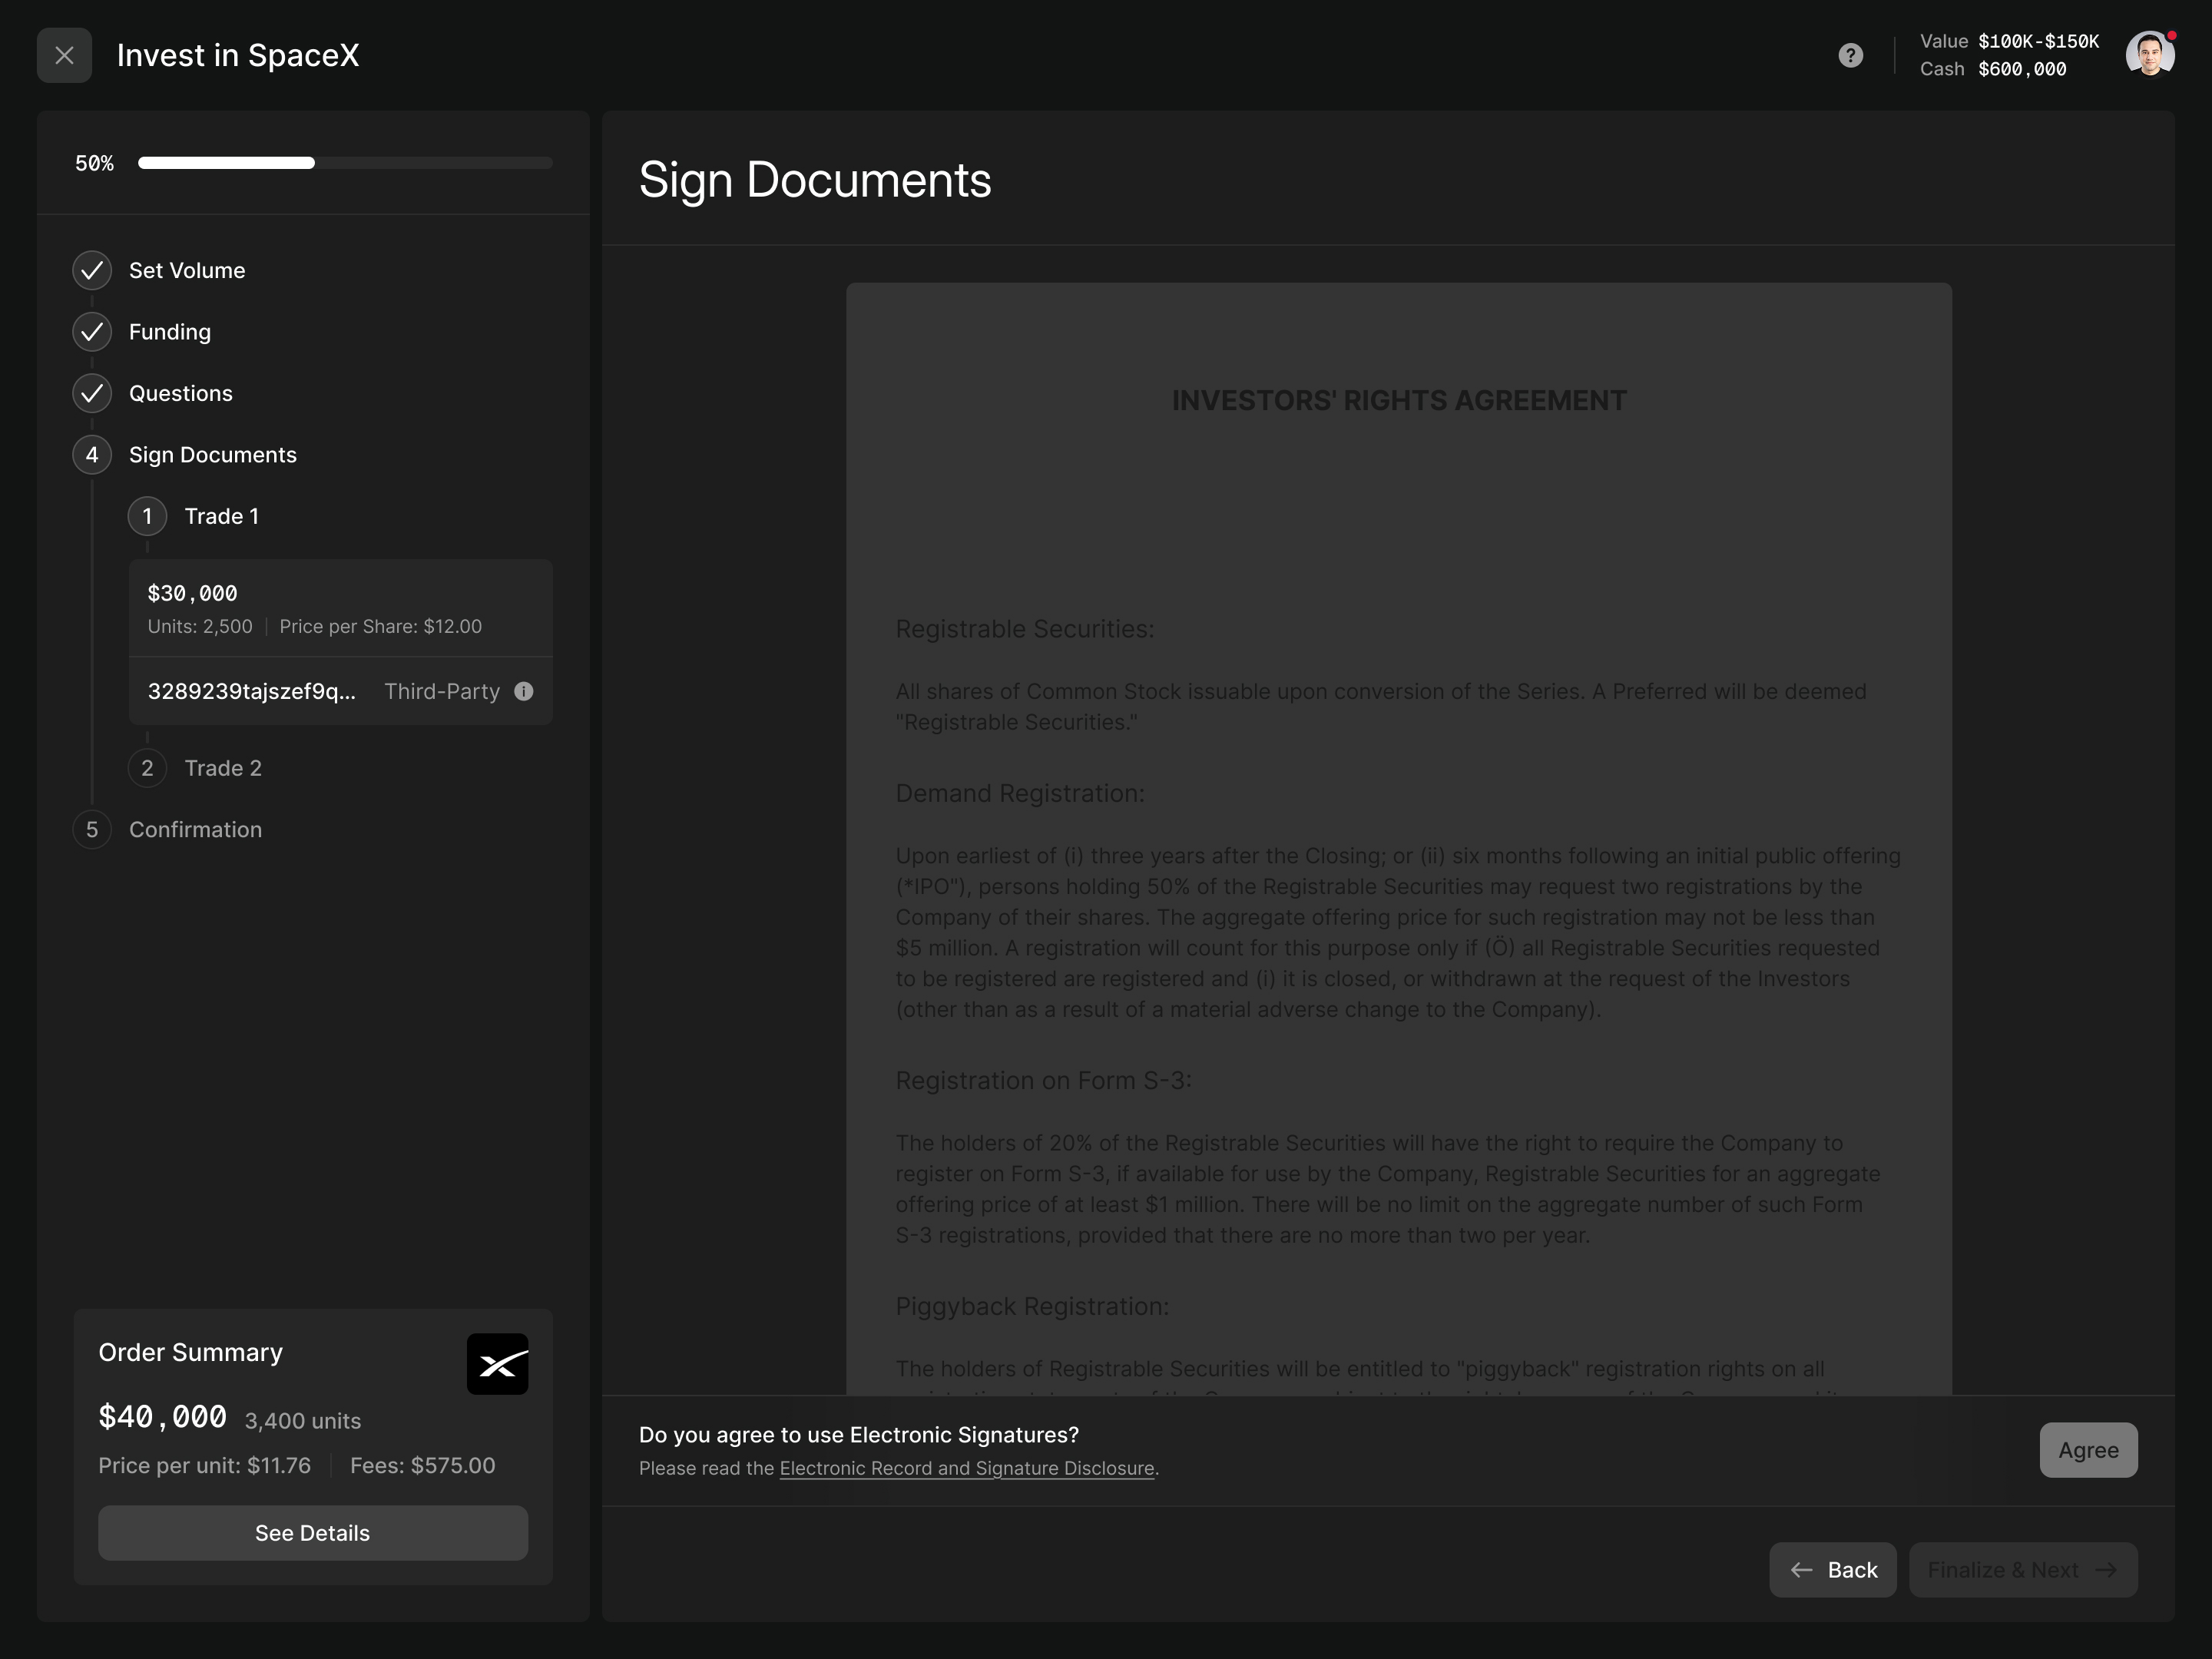
Task: Go to the Confirmation step
Action: (195, 830)
